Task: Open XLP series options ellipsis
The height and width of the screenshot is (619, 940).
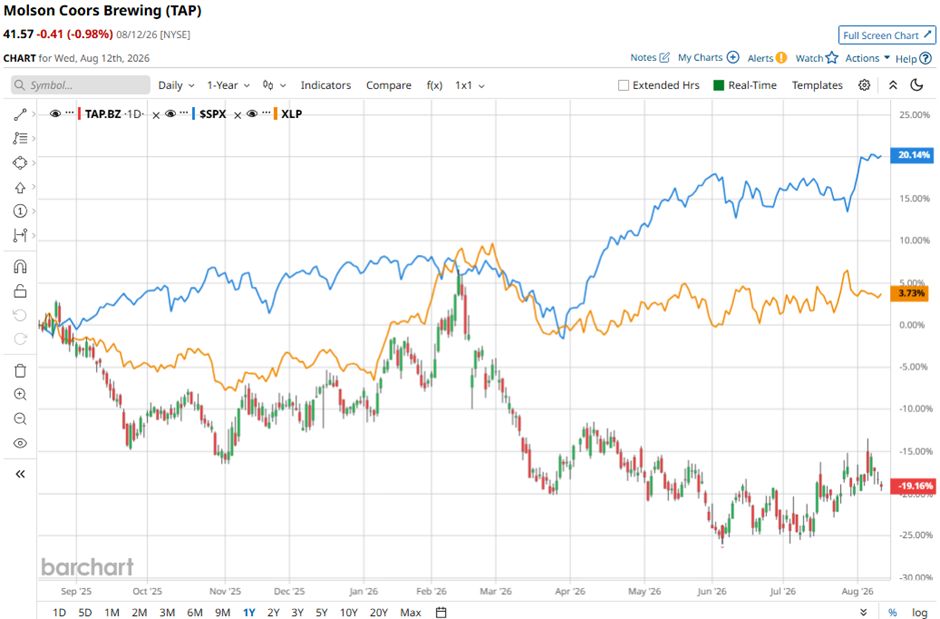Action: pyautogui.click(x=266, y=113)
